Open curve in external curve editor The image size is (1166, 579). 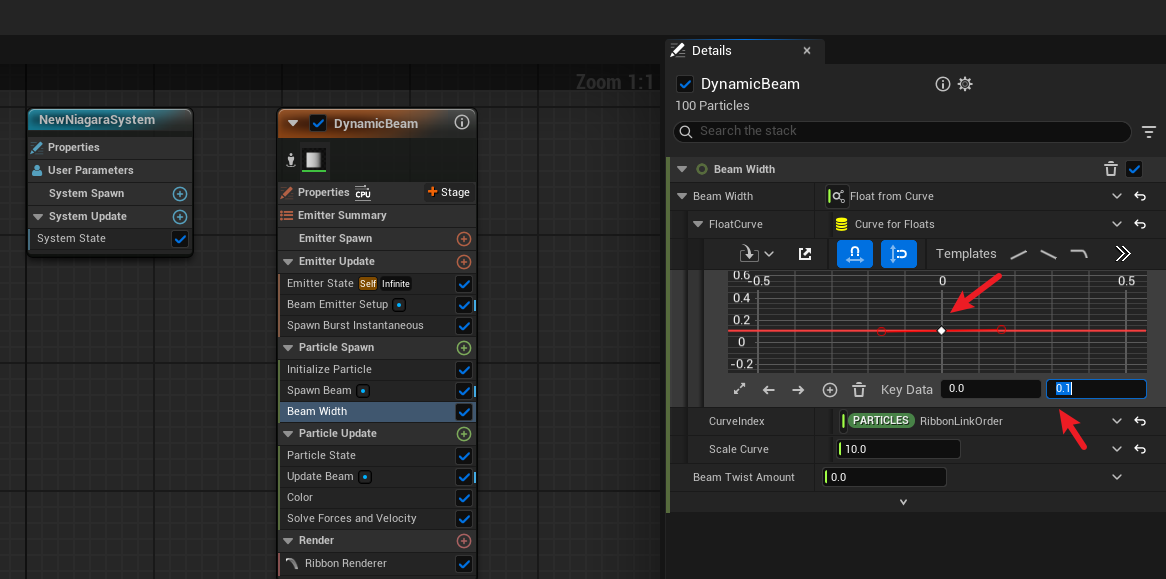click(x=805, y=253)
